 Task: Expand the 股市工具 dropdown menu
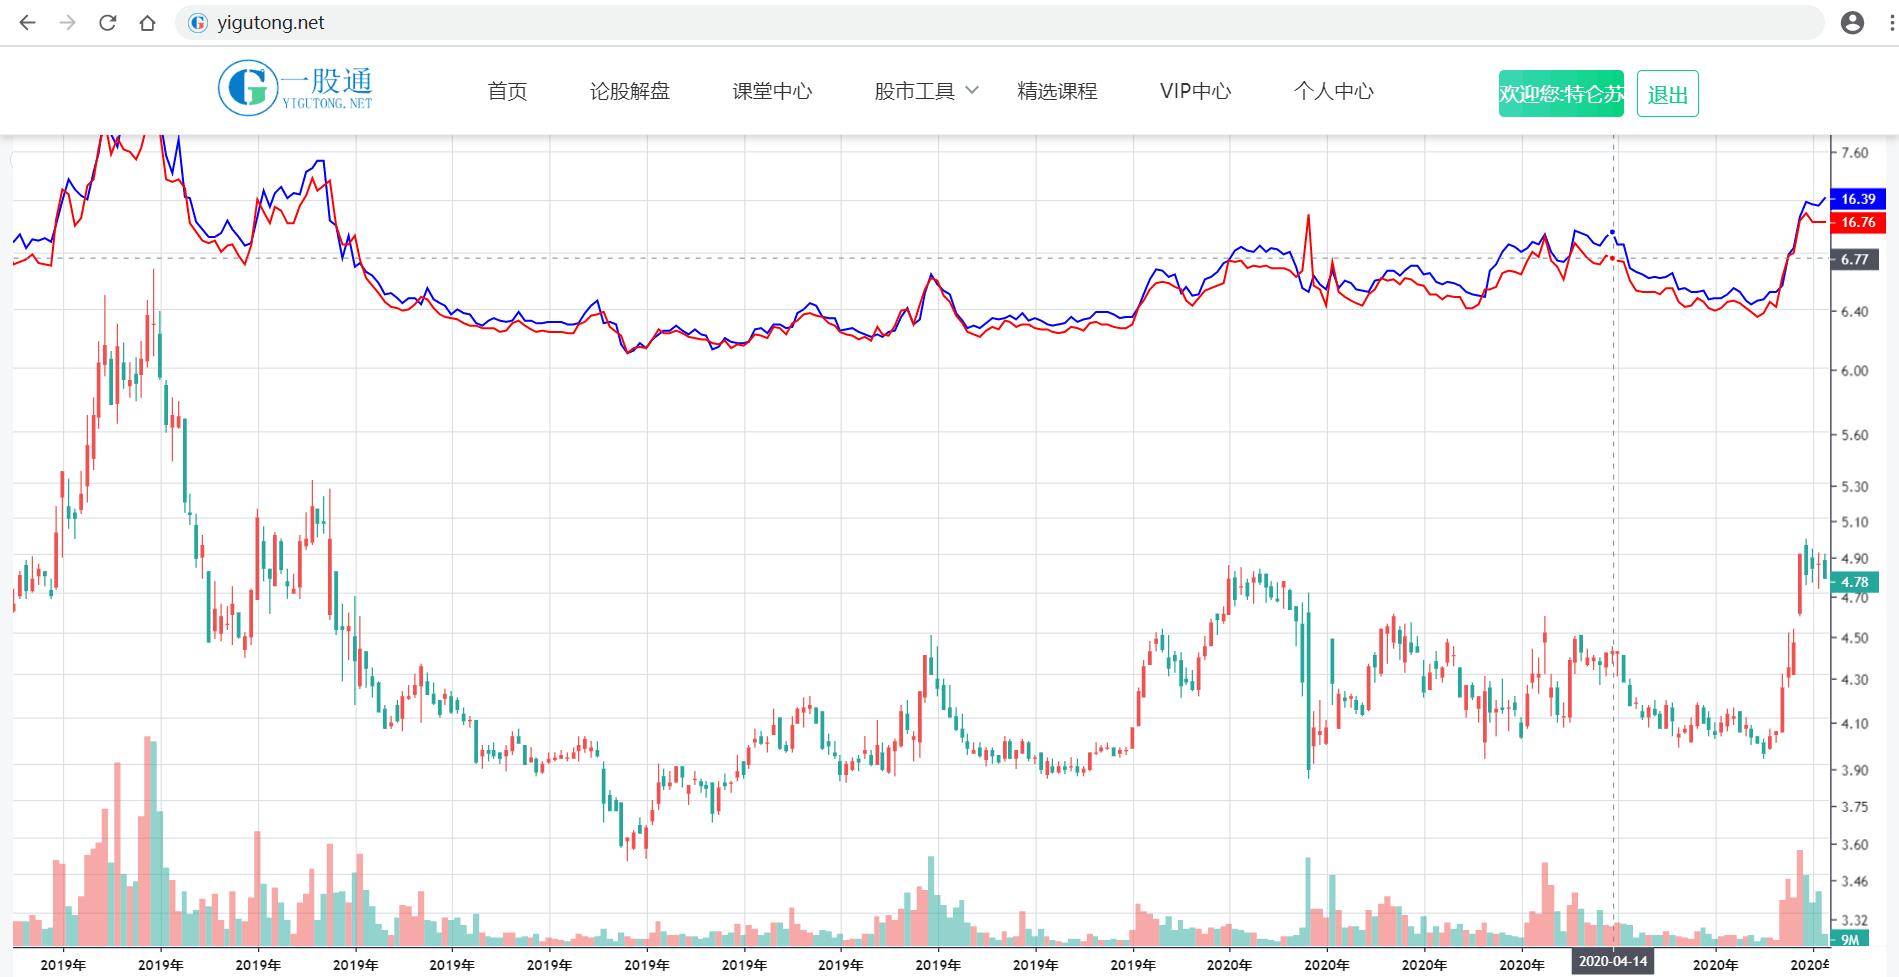(921, 91)
